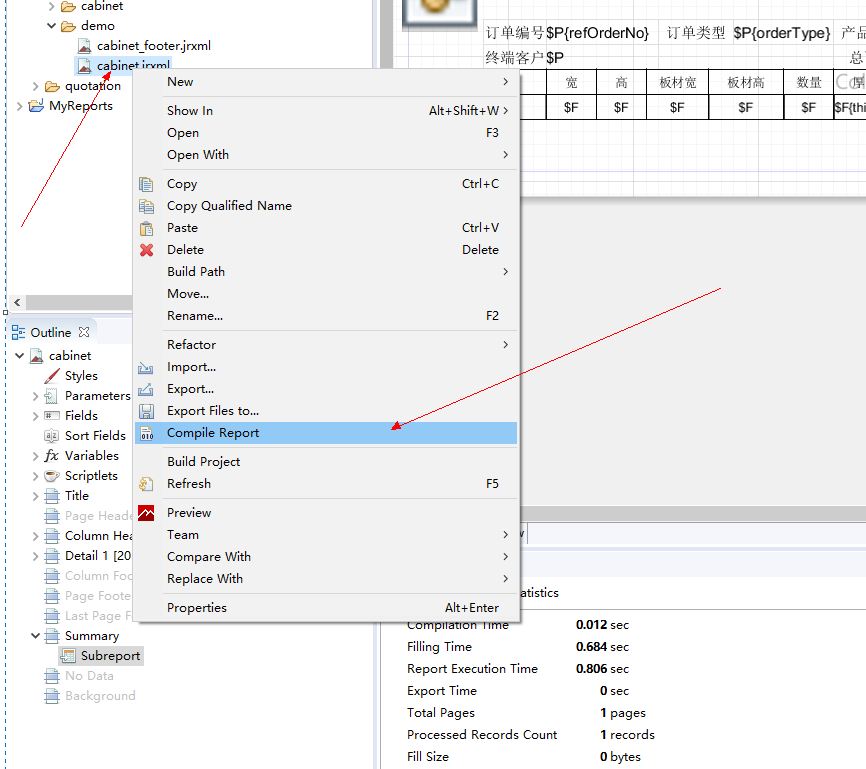
Task: Select Build Project menu entry
Action: tap(326, 462)
